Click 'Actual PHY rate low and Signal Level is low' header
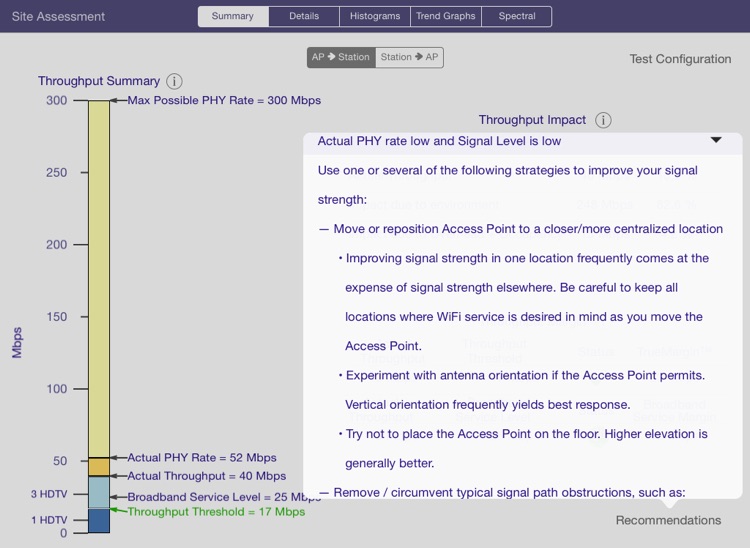The image size is (750, 548). click(439, 141)
